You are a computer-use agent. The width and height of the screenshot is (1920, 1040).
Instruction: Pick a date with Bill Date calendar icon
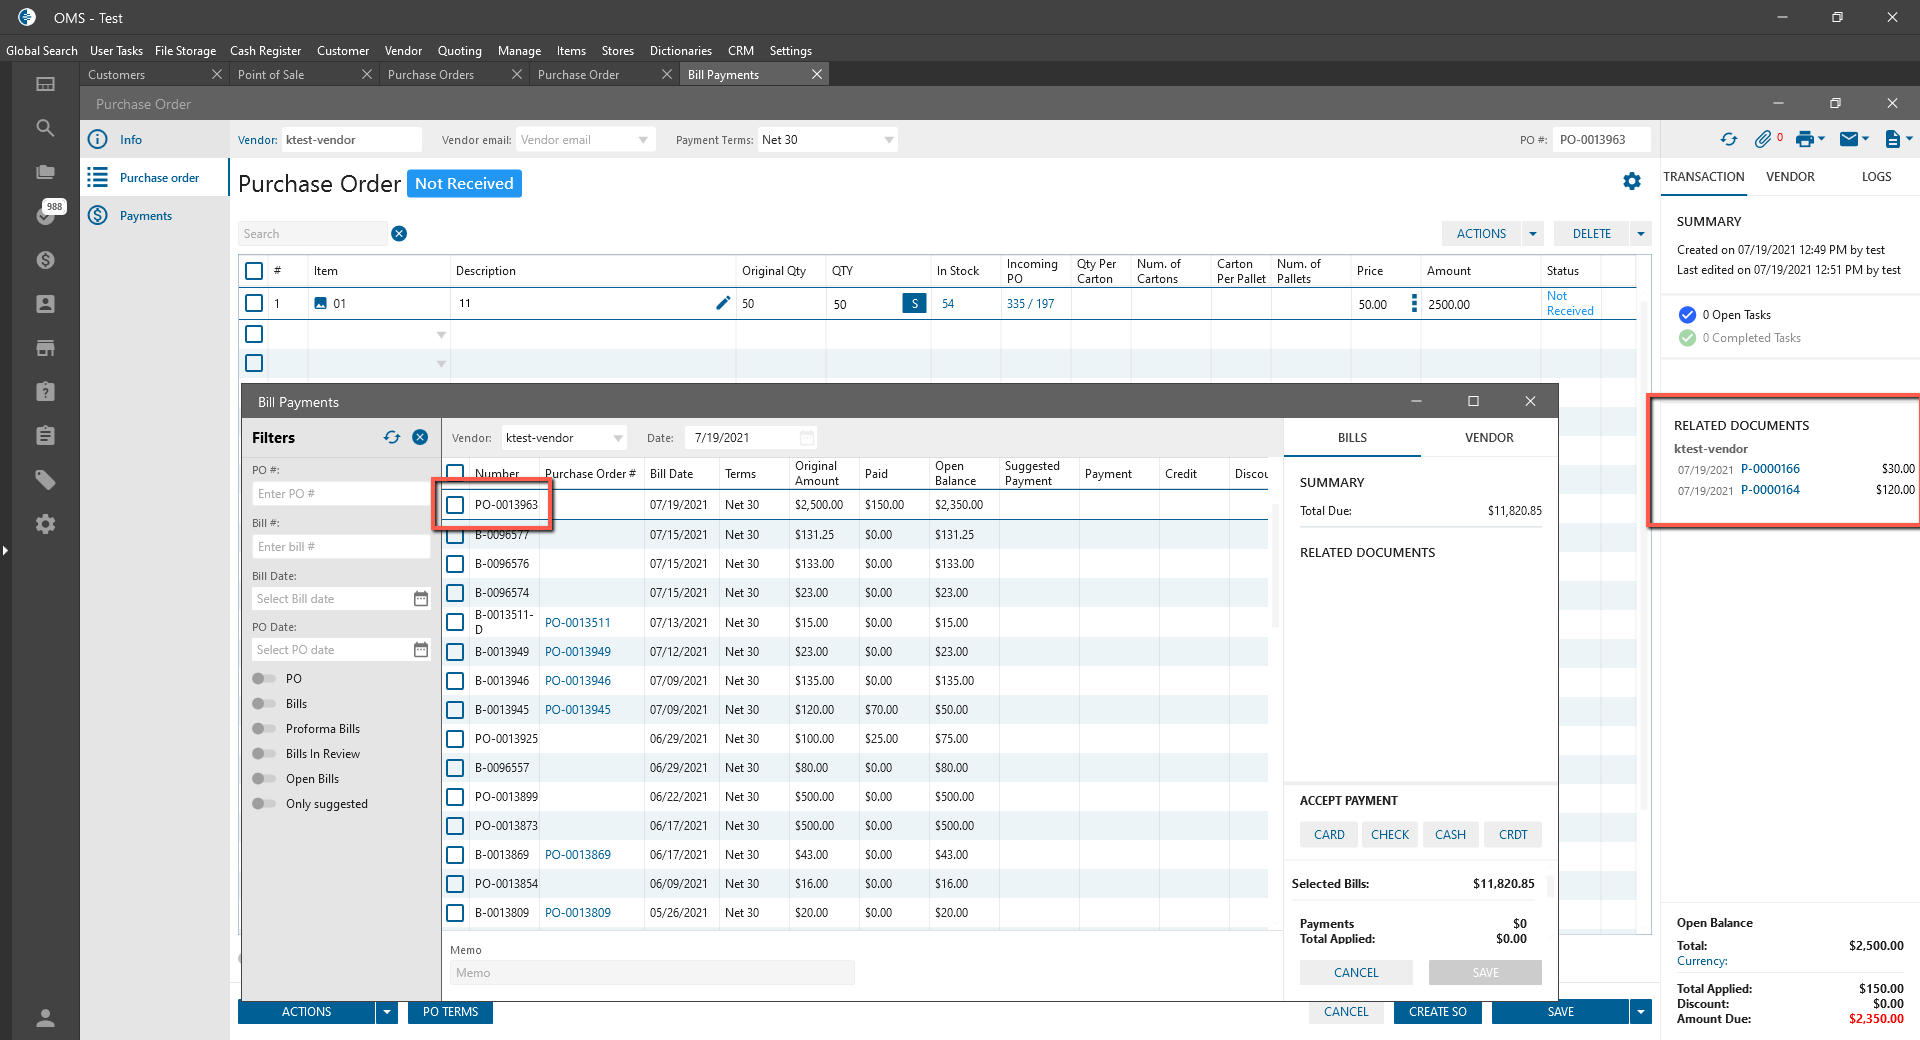click(421, 599)
